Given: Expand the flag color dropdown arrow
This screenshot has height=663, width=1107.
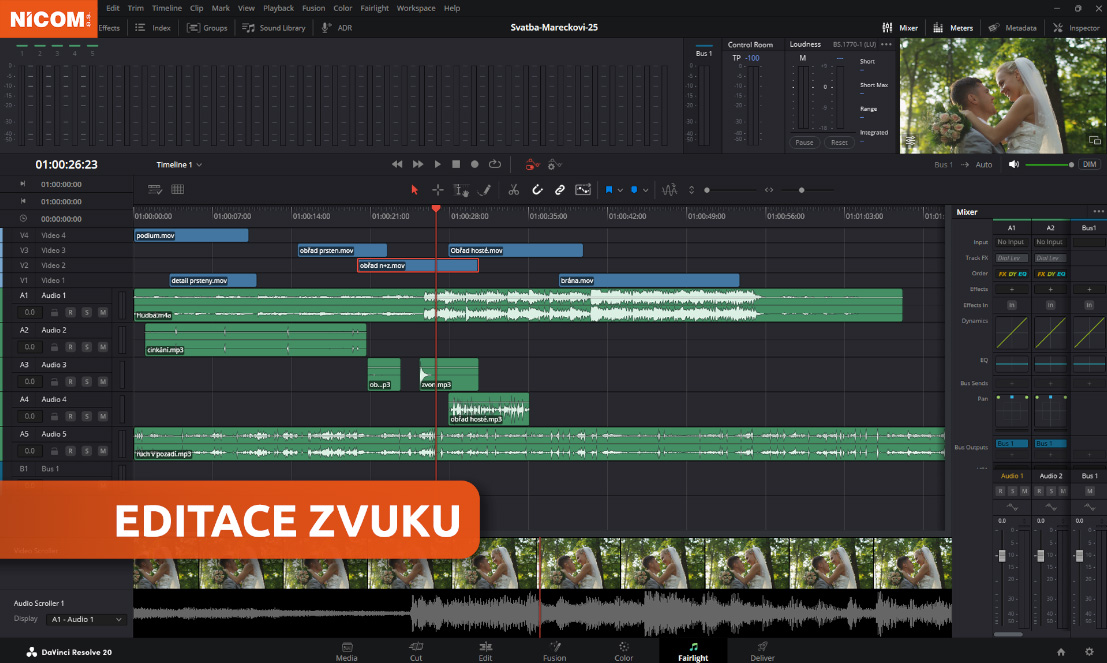Looking at the screenshot, I should click(x=620, y=190).
